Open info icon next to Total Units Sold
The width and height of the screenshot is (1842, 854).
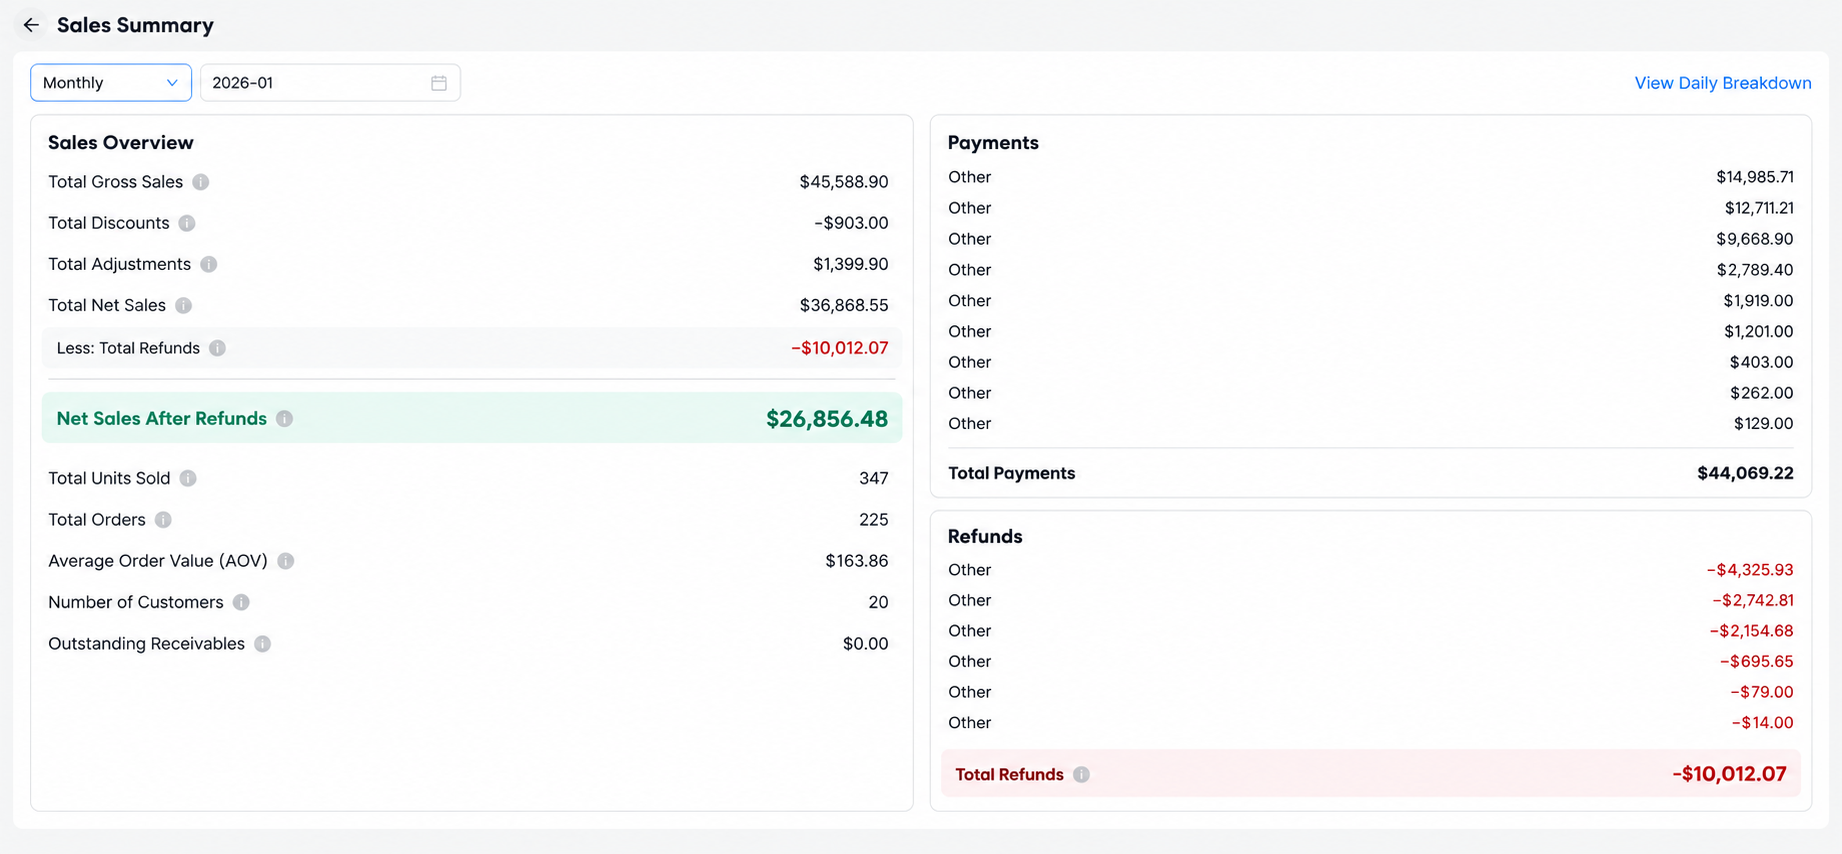coord(188,478)
